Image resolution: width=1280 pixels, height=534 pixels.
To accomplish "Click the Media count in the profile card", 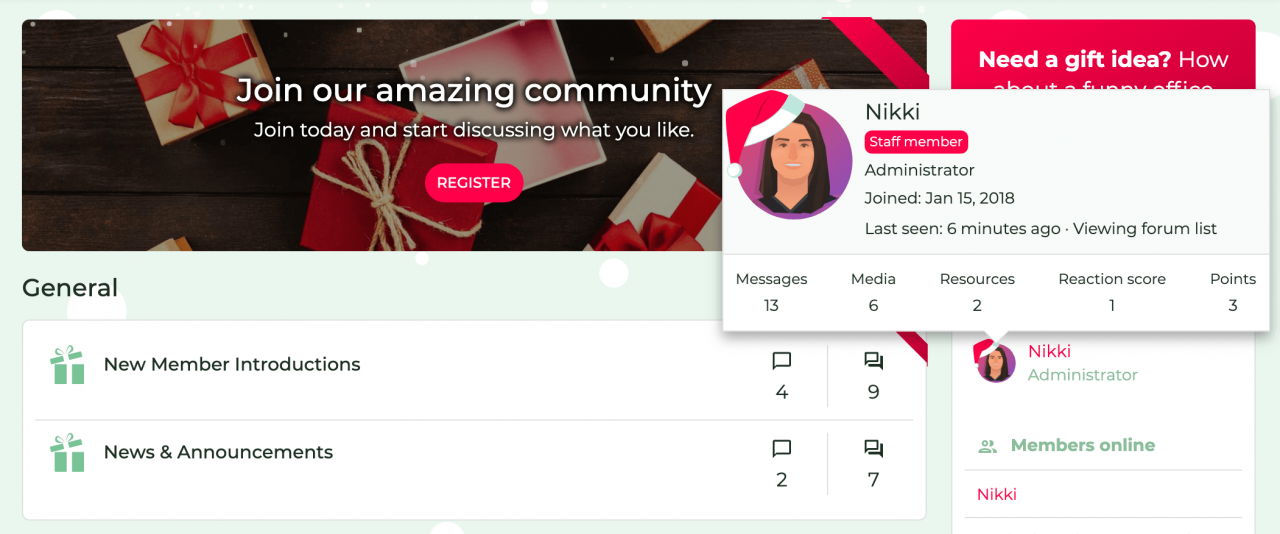I will [873, 305].
